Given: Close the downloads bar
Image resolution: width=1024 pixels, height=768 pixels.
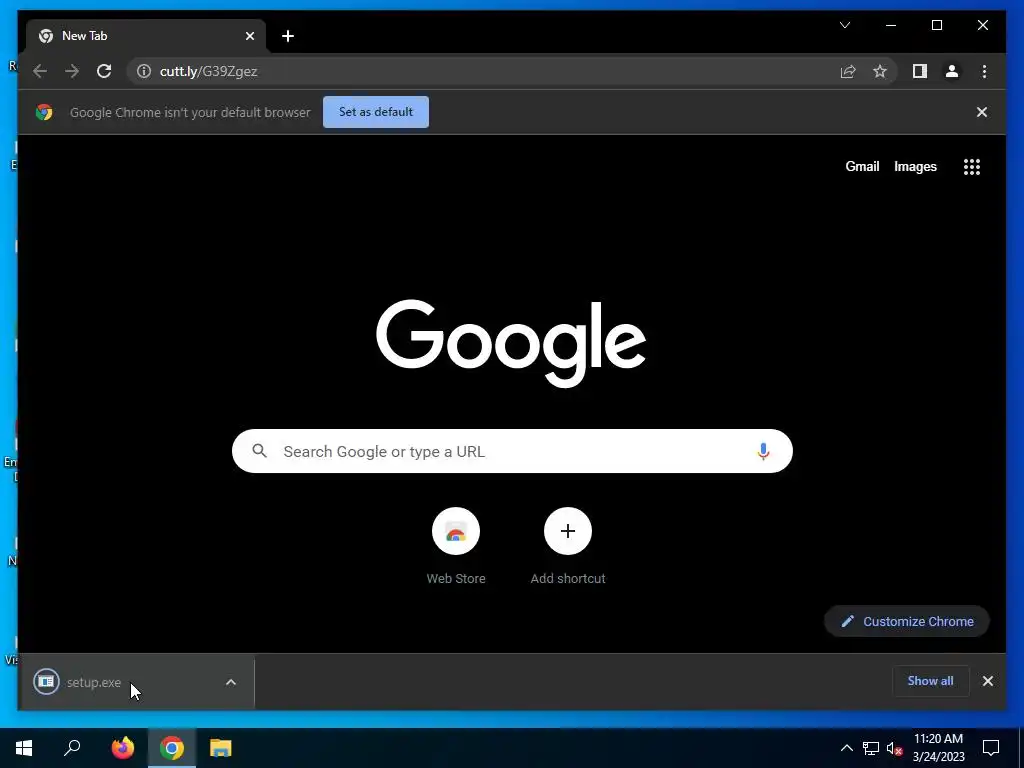Looking at the screenshot, I should click(x=987, y=681).
